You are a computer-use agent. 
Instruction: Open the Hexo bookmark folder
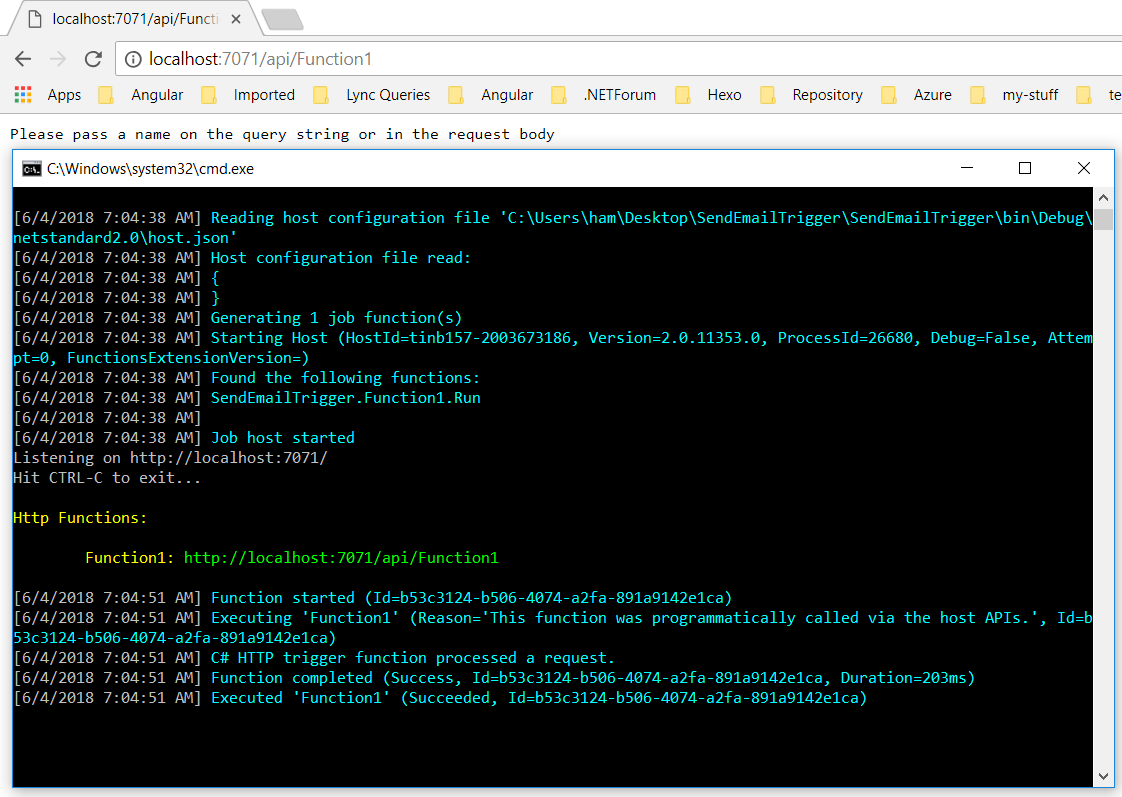[x=708, y=94]
